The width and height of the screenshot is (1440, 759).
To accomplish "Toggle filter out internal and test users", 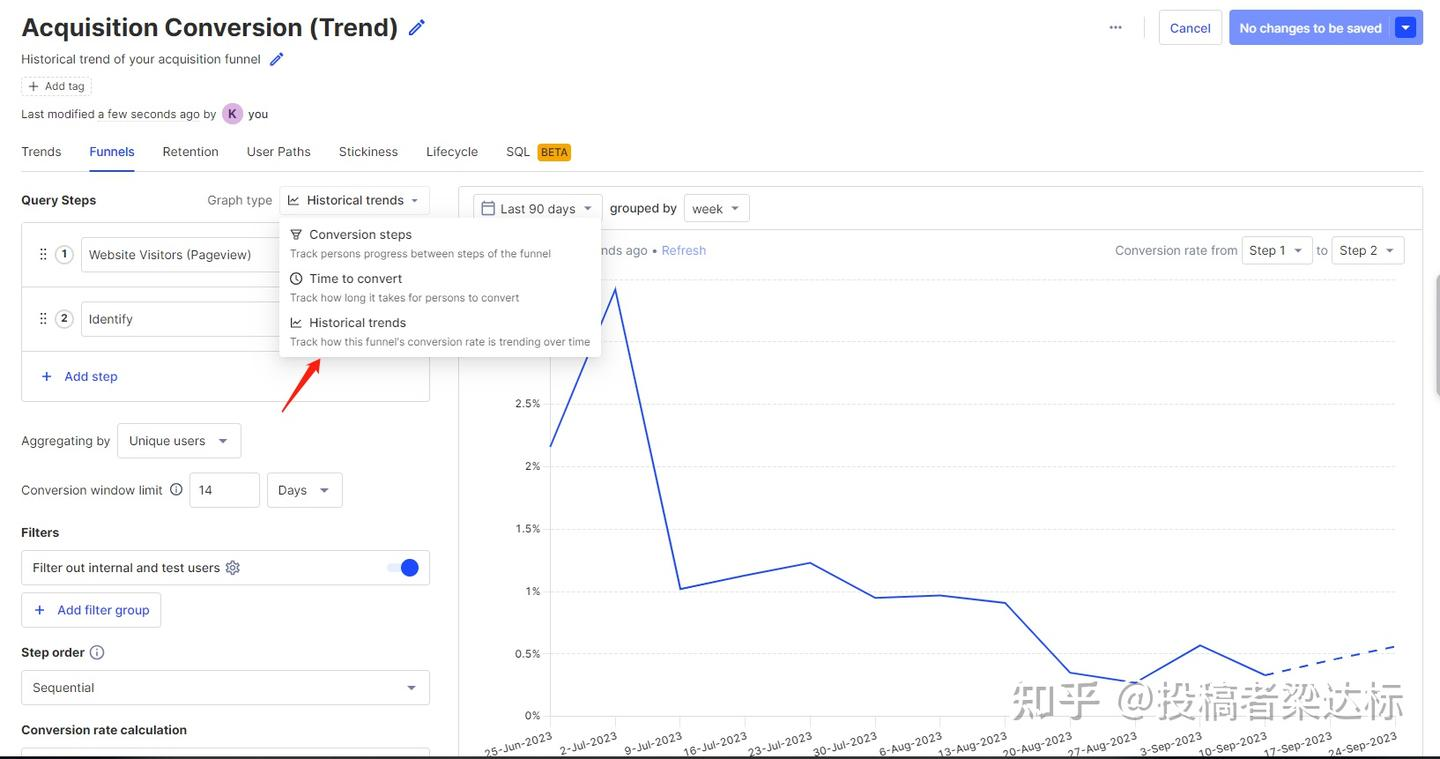I will [403, 568].
